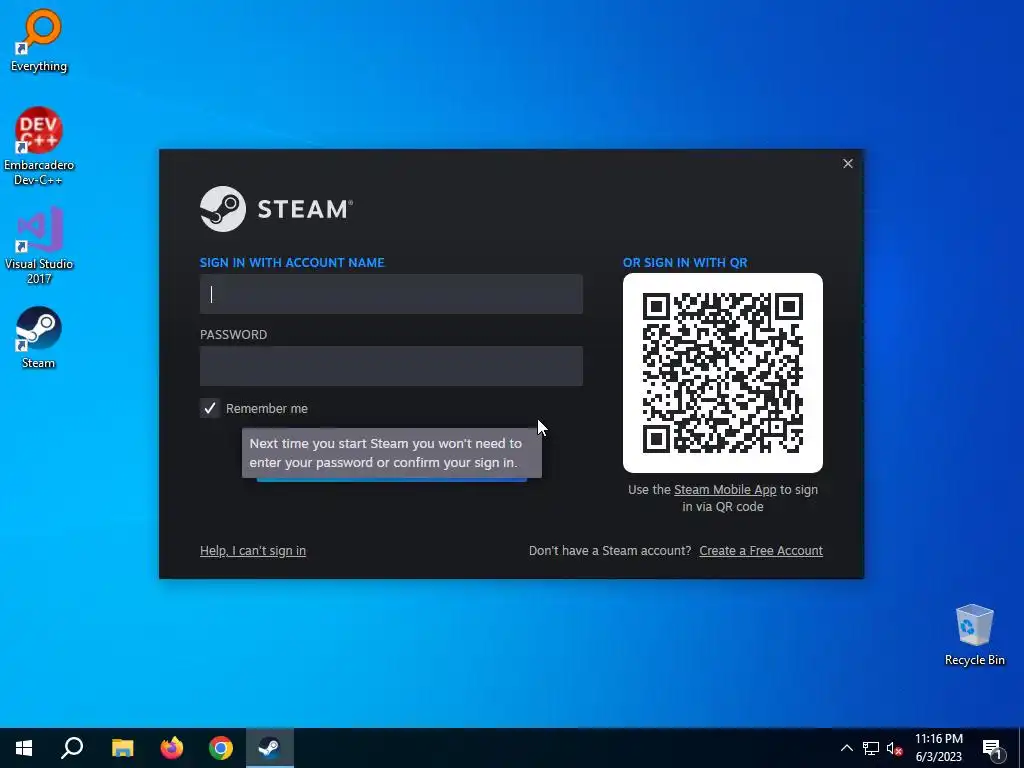Click the muted volume tray icon

coord(895,748)
